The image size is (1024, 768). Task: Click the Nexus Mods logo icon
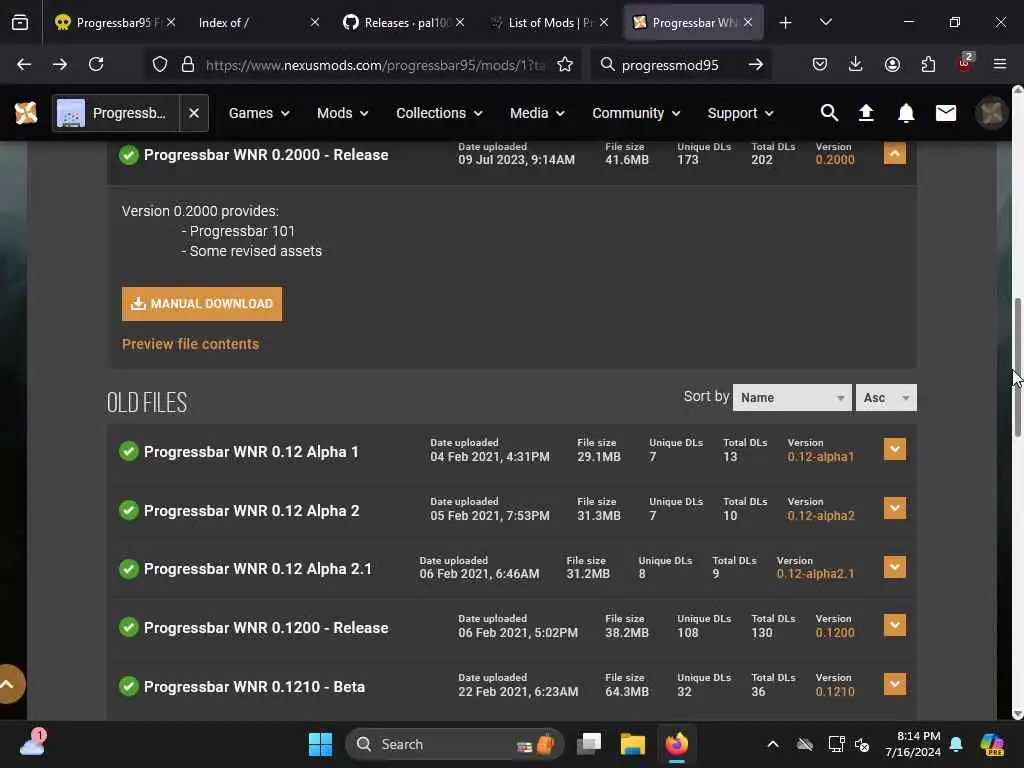[26, 113]
